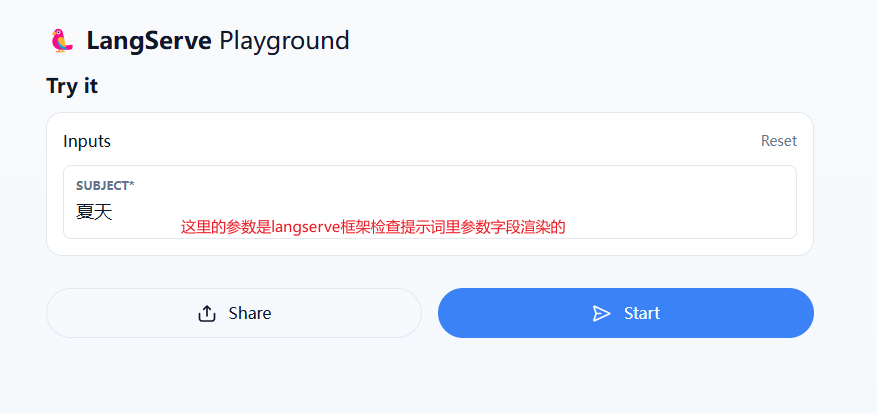The height and width of the screenshot is (413, 877).
Task: Run the chain with the Start button
Action: click(x=625, y=313)
